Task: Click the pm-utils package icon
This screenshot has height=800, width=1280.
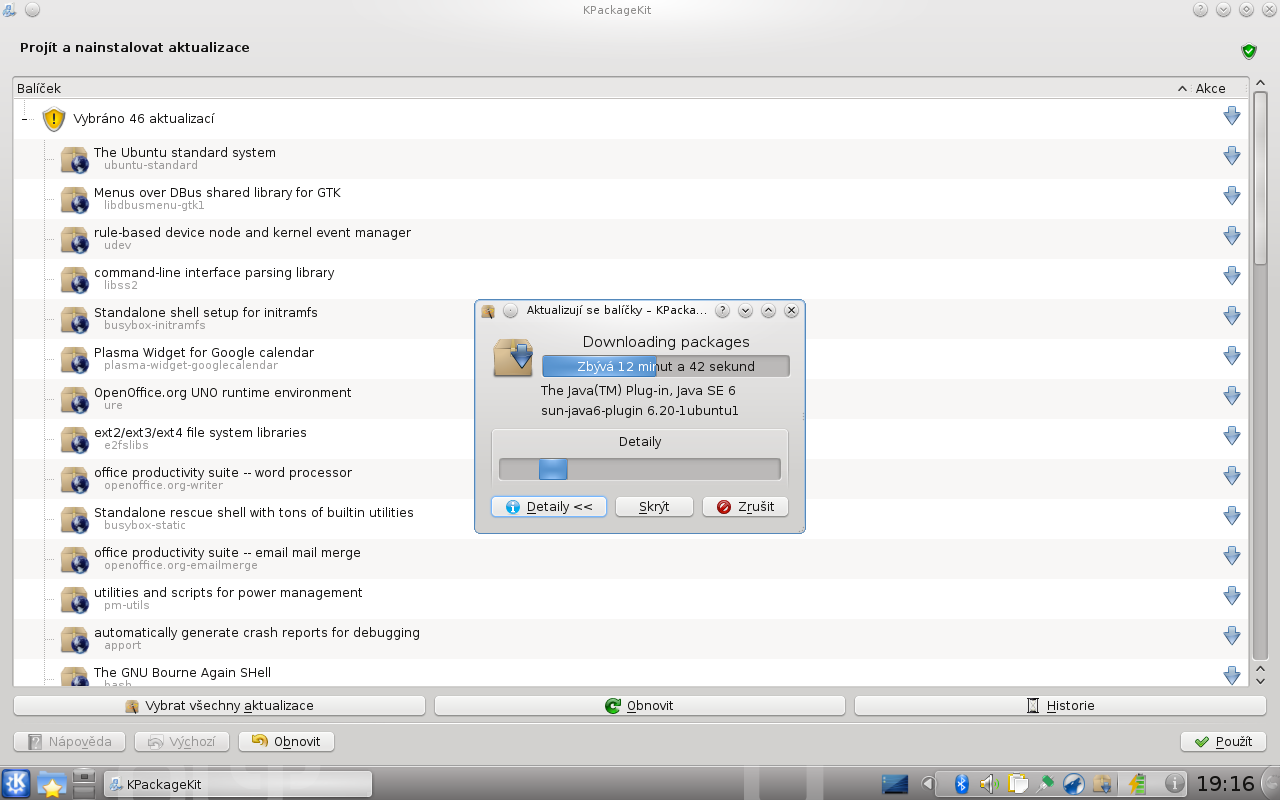Action: click(74, 600)
